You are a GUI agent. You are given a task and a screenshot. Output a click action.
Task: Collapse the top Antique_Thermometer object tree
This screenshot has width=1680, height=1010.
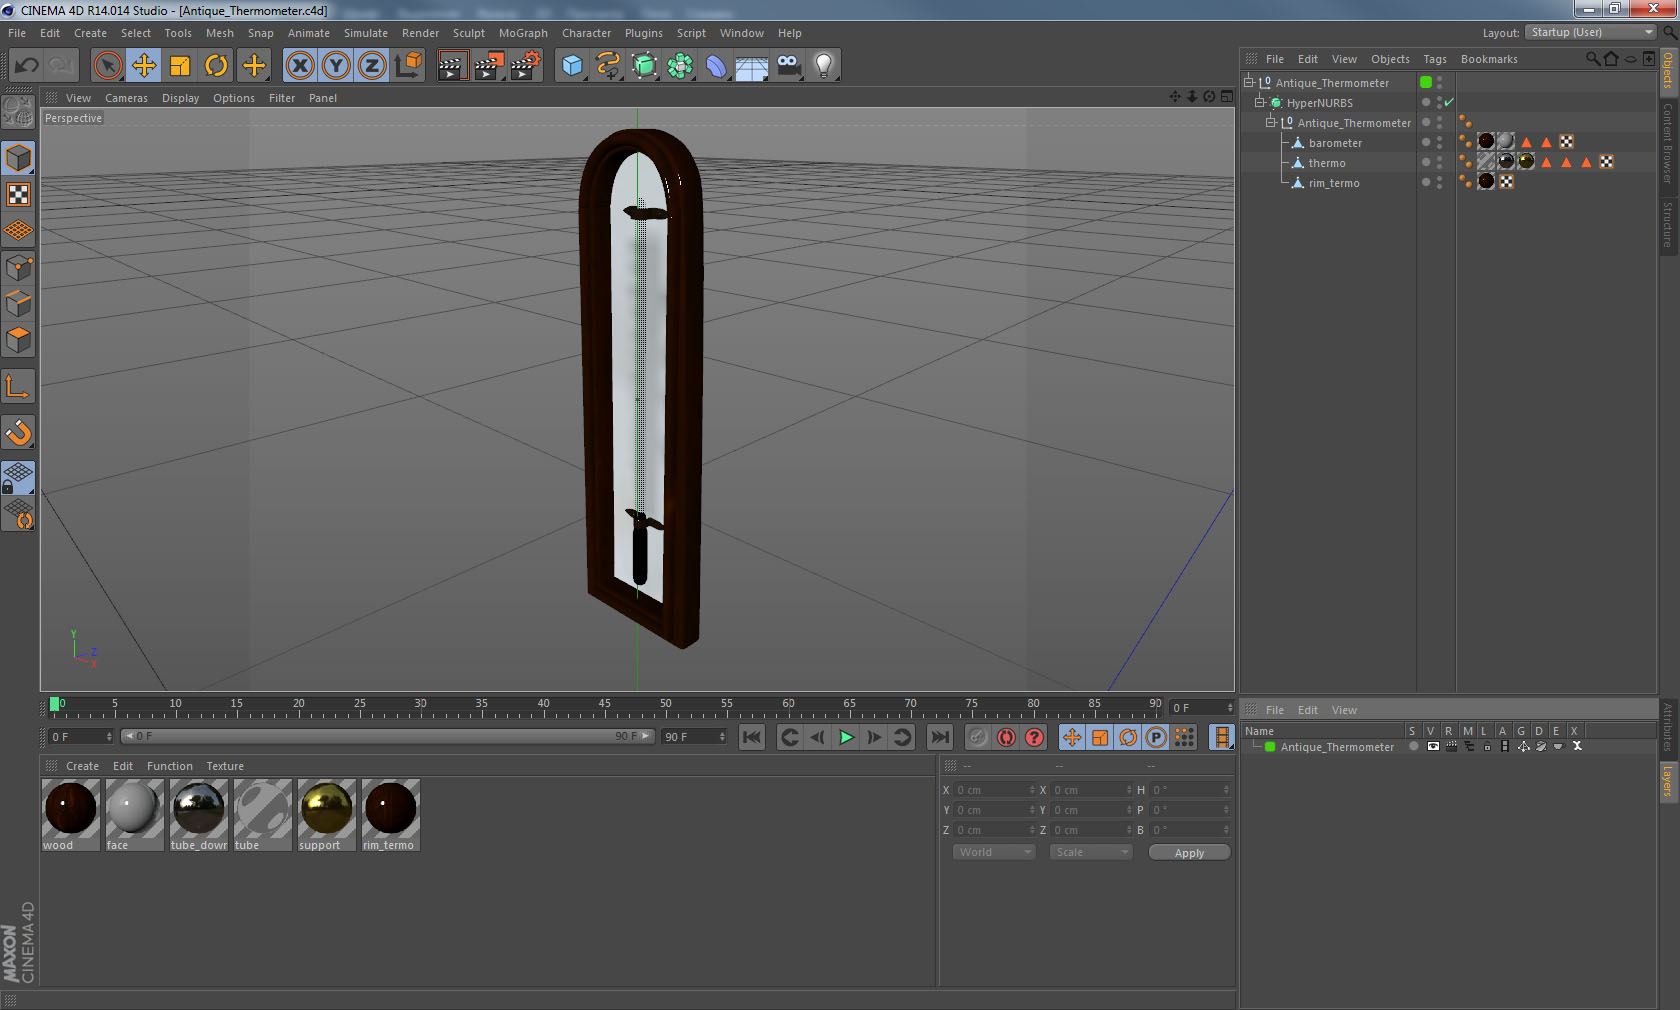(x=1249, y=82)
